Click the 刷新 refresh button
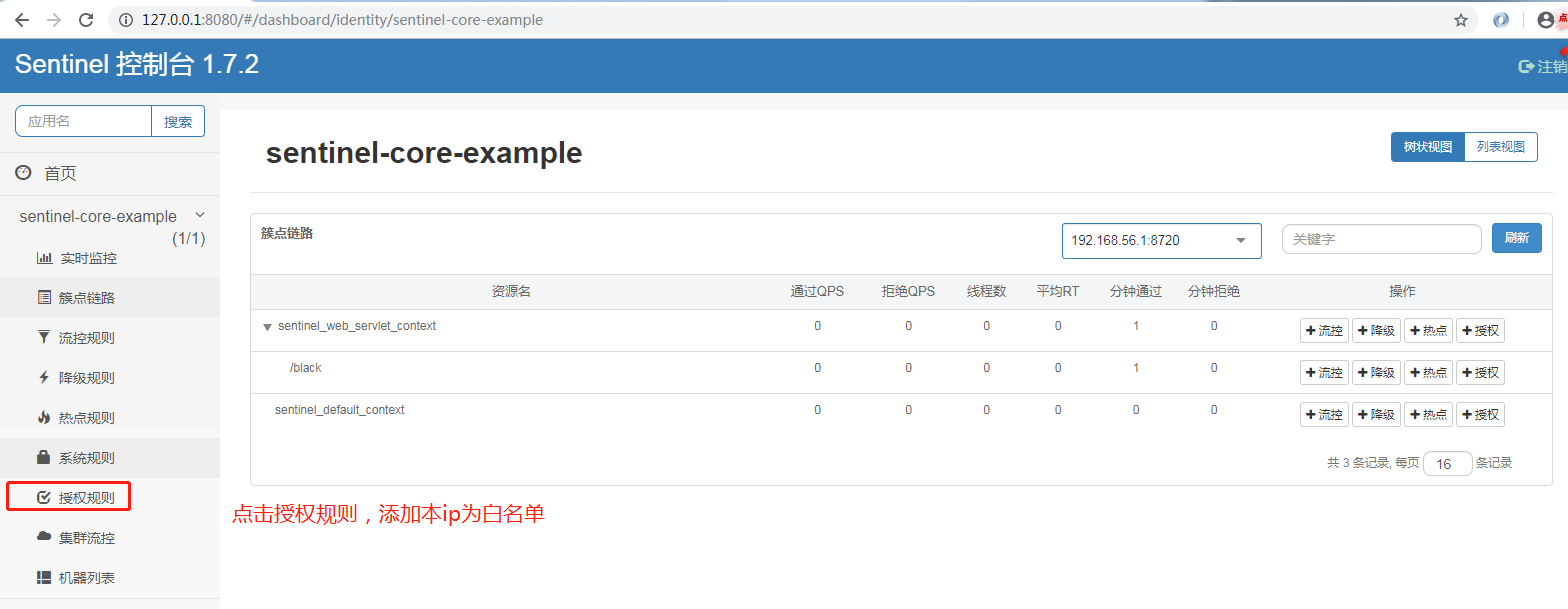 (x=1516, y=238)
